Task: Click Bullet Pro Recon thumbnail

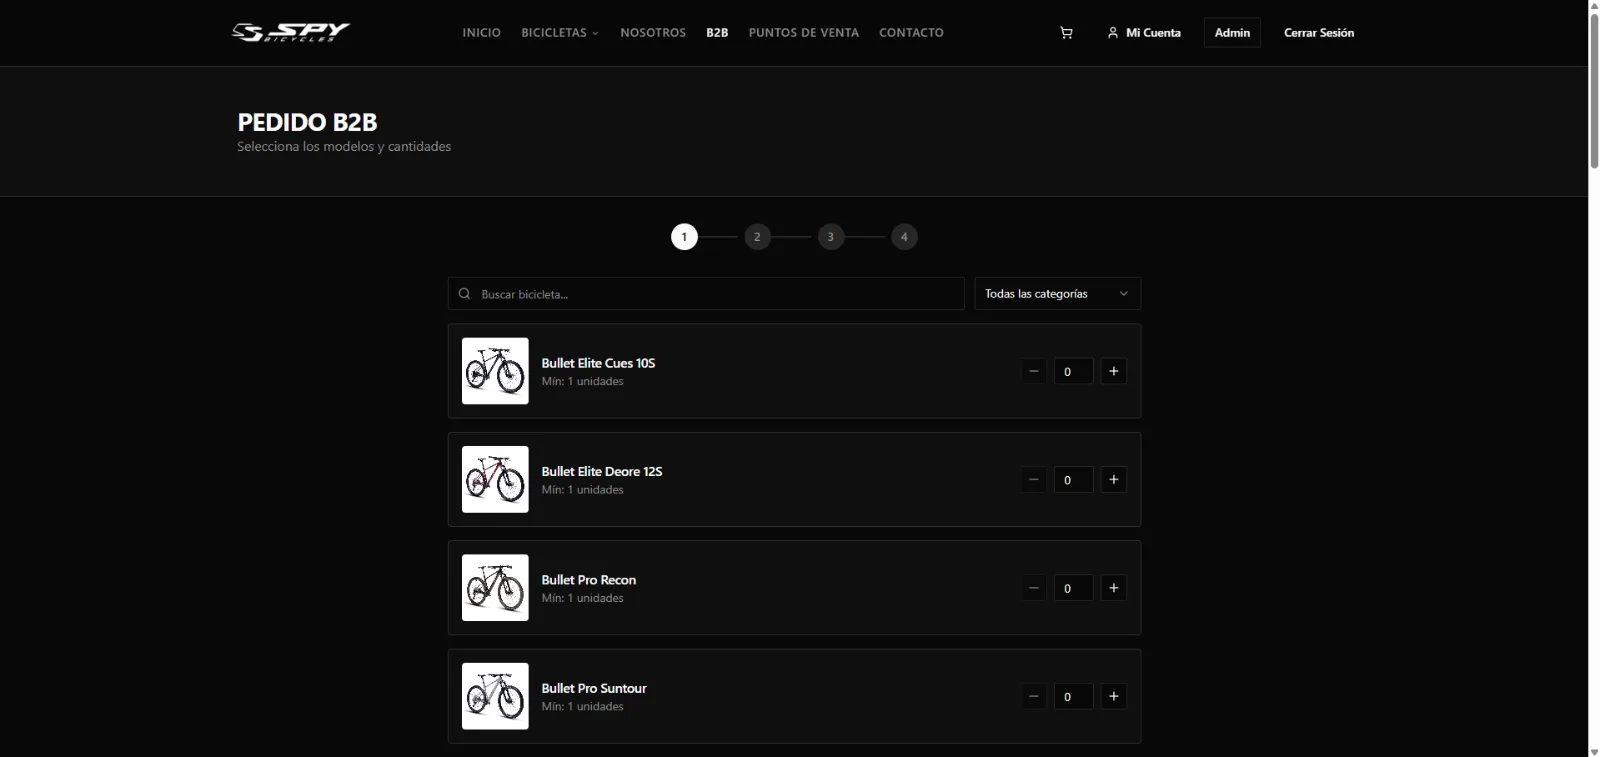Action: coord(495,588)
